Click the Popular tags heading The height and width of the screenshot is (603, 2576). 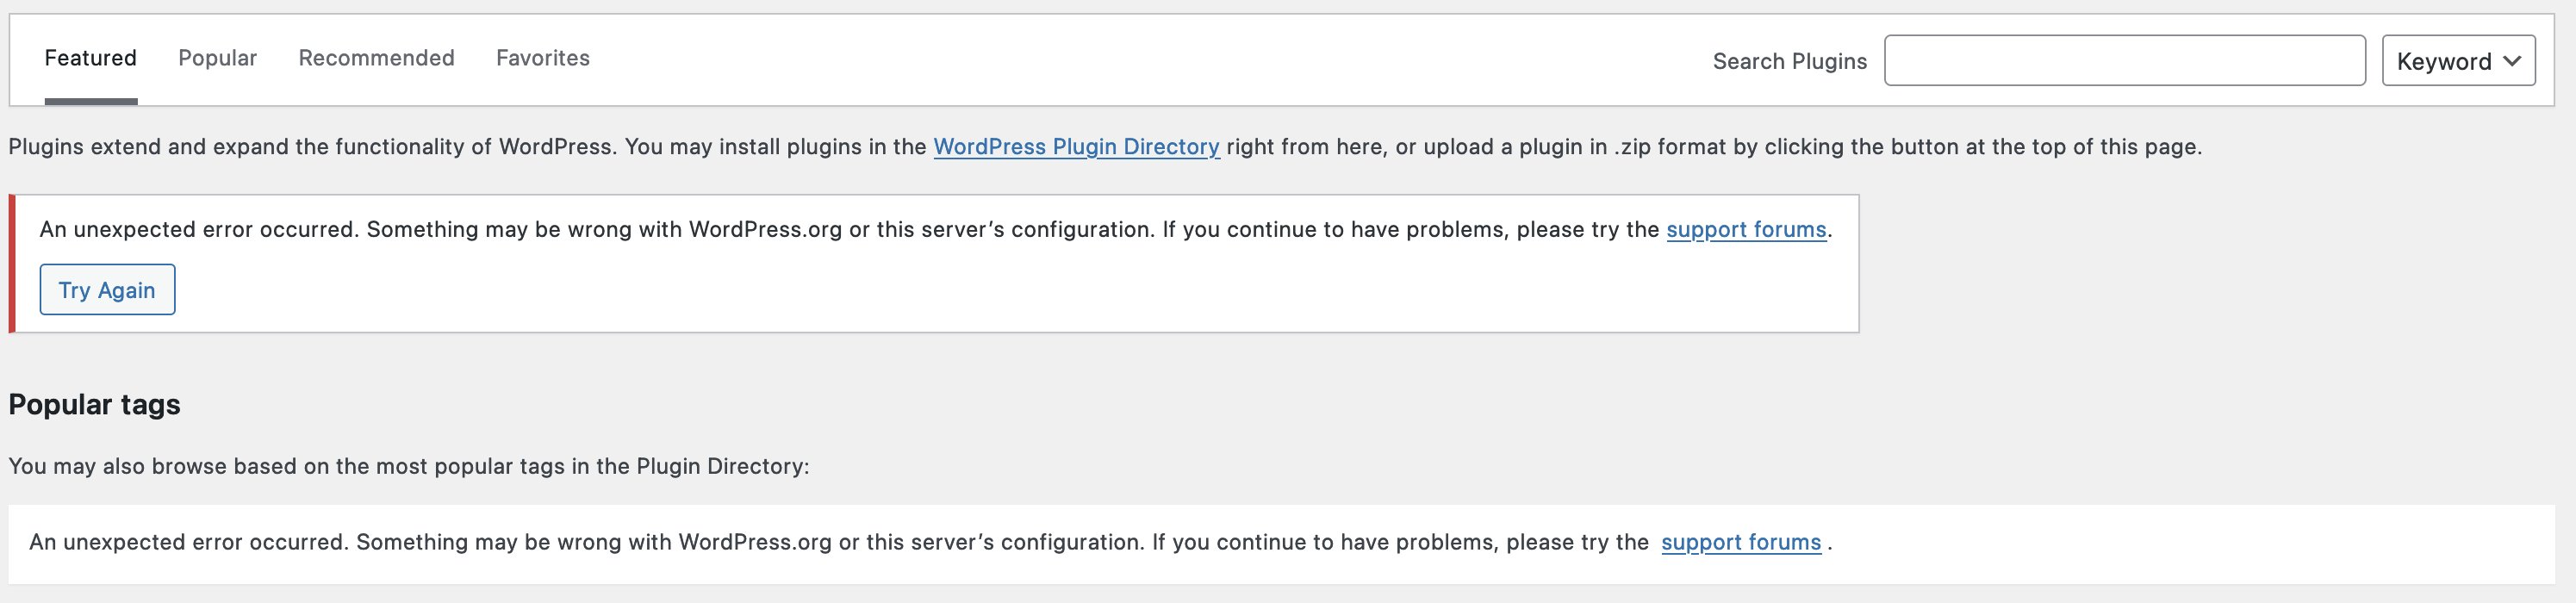(94, 405)
